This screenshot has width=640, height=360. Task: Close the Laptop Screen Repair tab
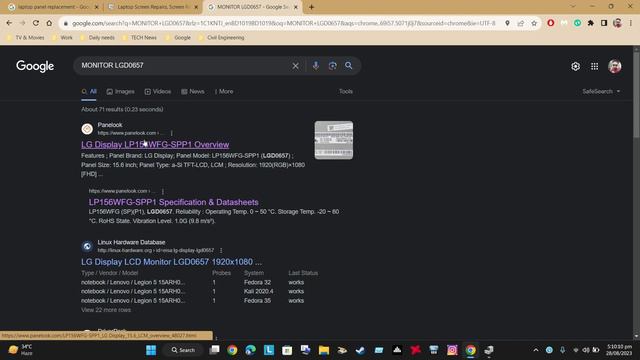(x=196, y=7)
